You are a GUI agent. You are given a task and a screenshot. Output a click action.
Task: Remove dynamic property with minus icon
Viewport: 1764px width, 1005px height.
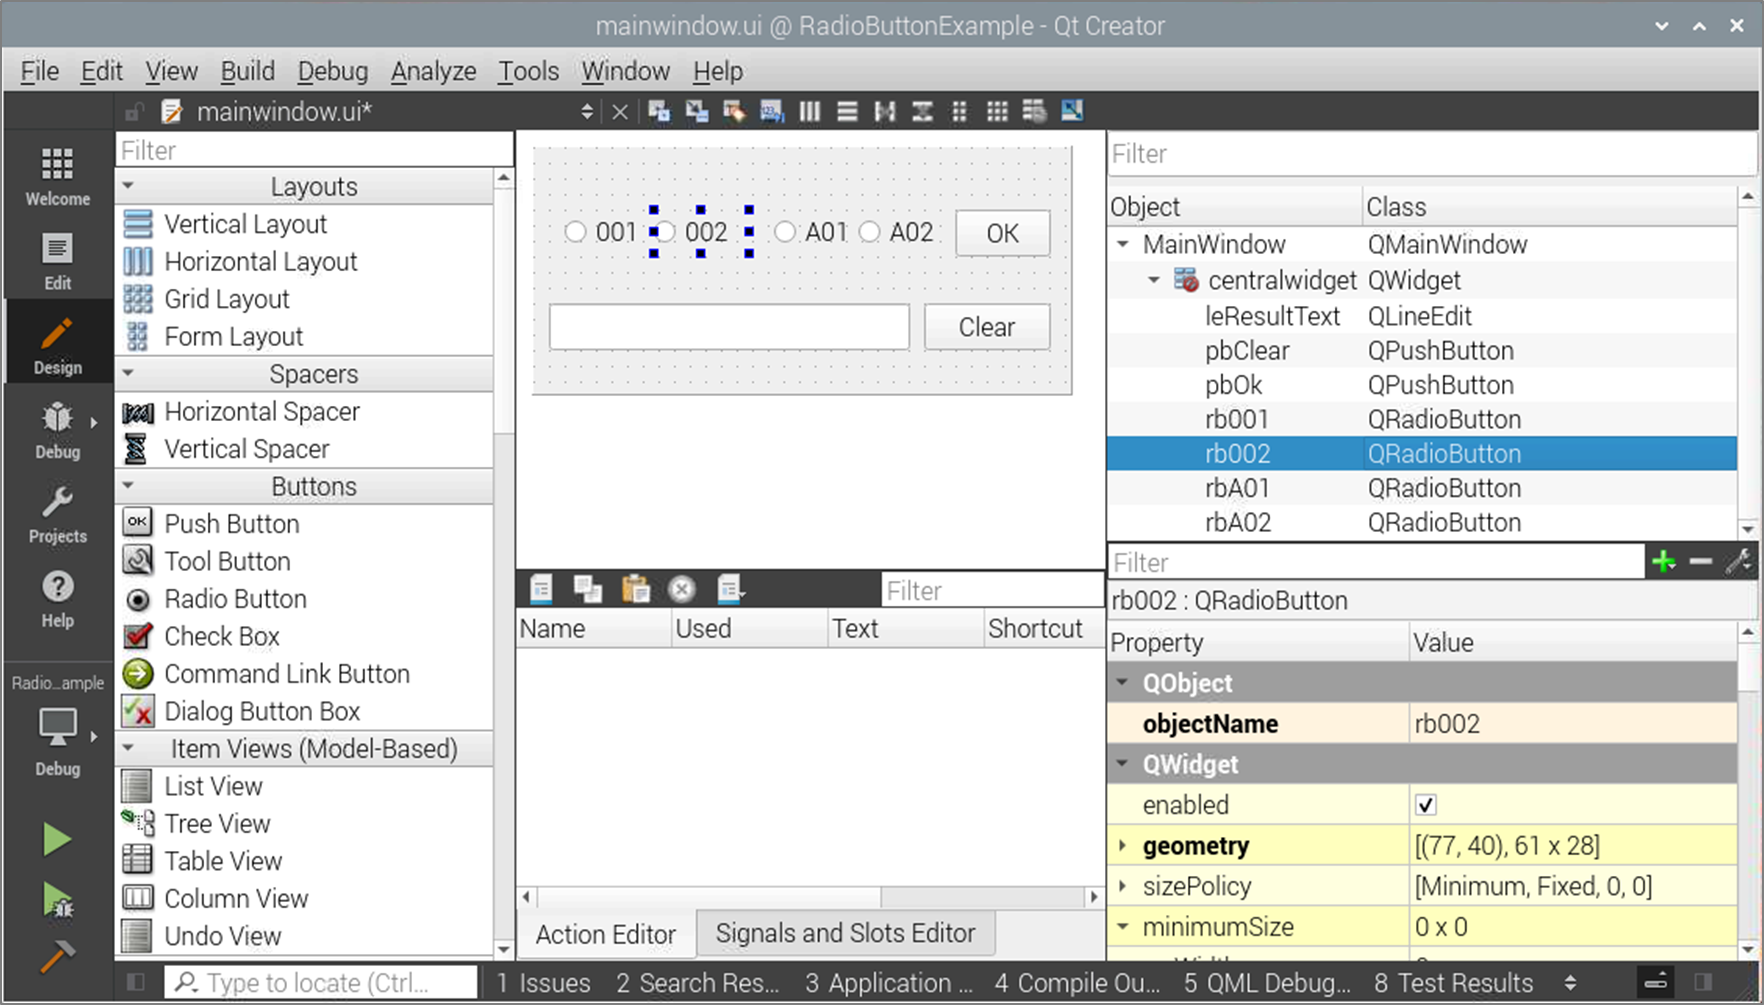point(1701,562)
